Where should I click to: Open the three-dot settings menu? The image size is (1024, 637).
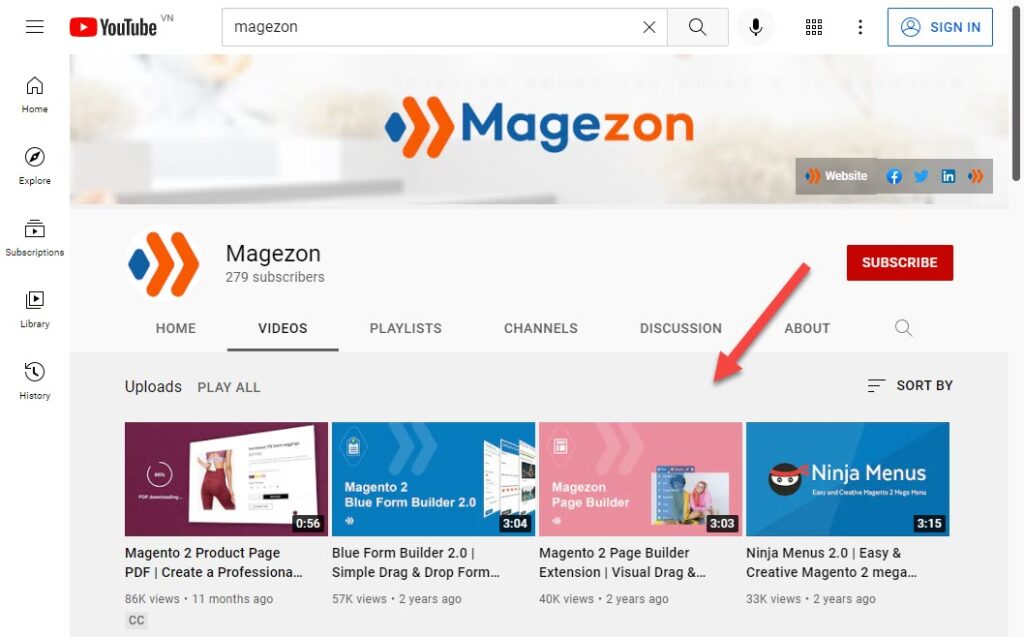860,27
